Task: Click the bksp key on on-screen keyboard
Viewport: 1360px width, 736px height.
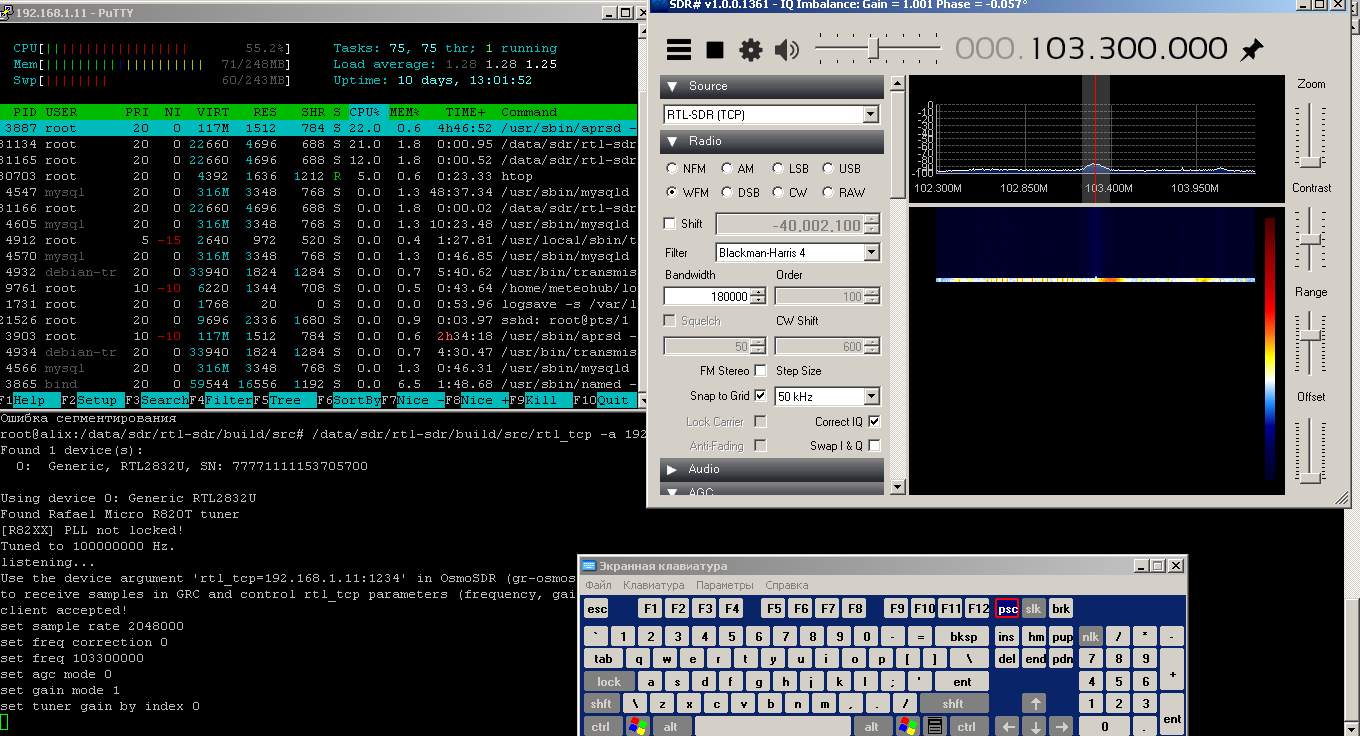Action: 963,636
